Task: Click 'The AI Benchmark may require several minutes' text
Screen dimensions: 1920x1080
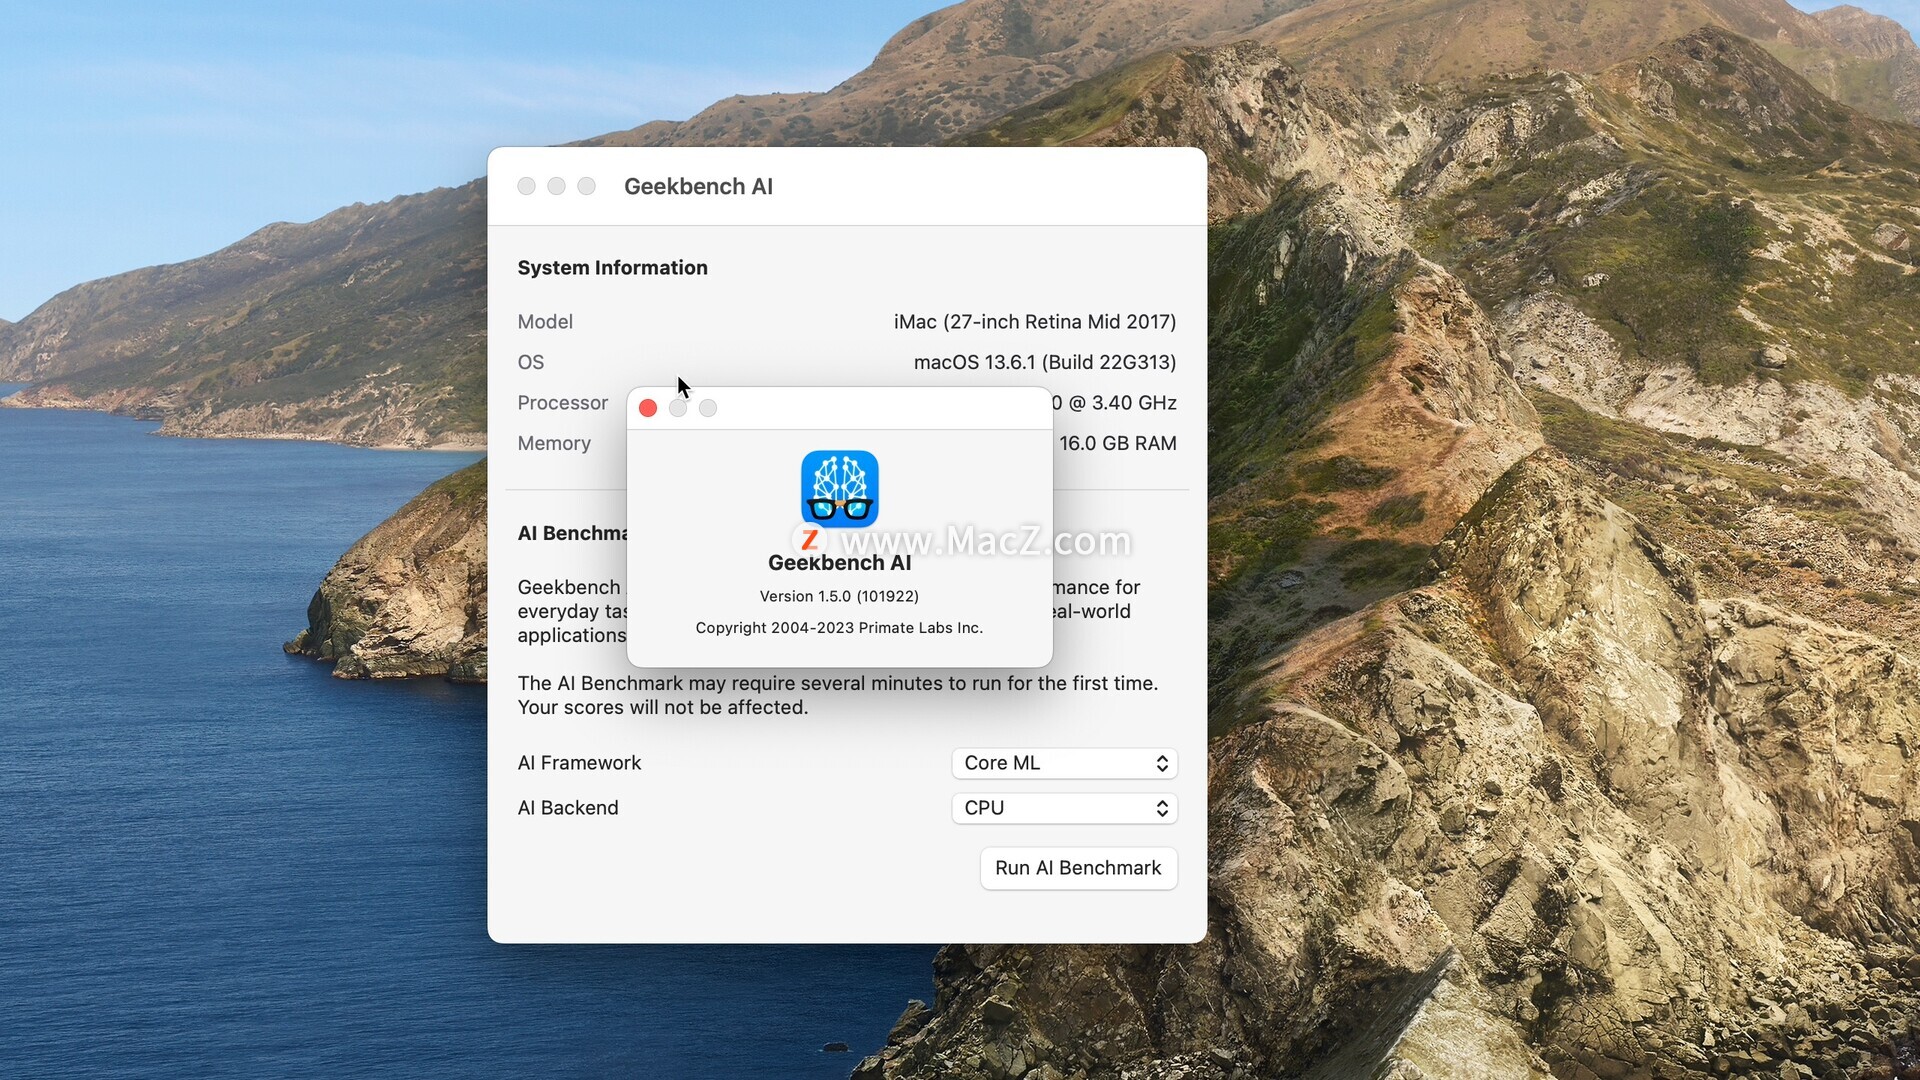Action: (837, 683)
